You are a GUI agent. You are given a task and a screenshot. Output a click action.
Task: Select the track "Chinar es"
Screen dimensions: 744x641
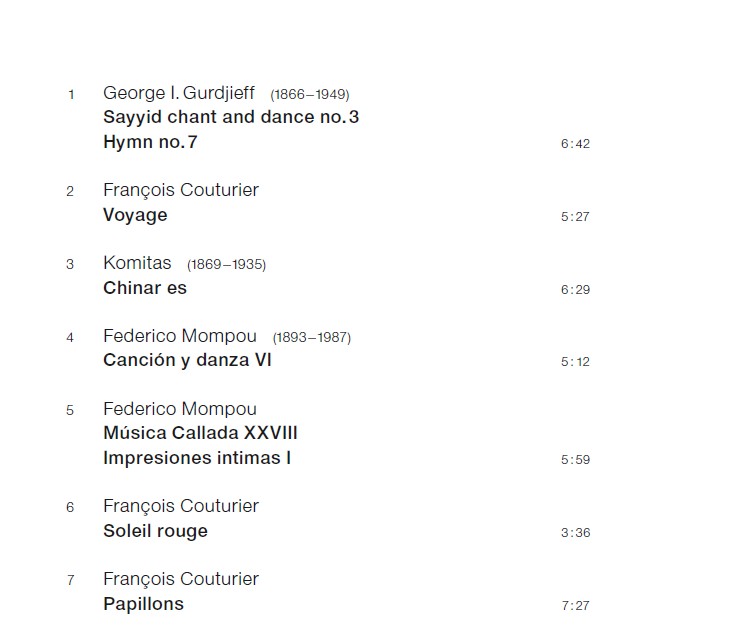pos(145,288)
